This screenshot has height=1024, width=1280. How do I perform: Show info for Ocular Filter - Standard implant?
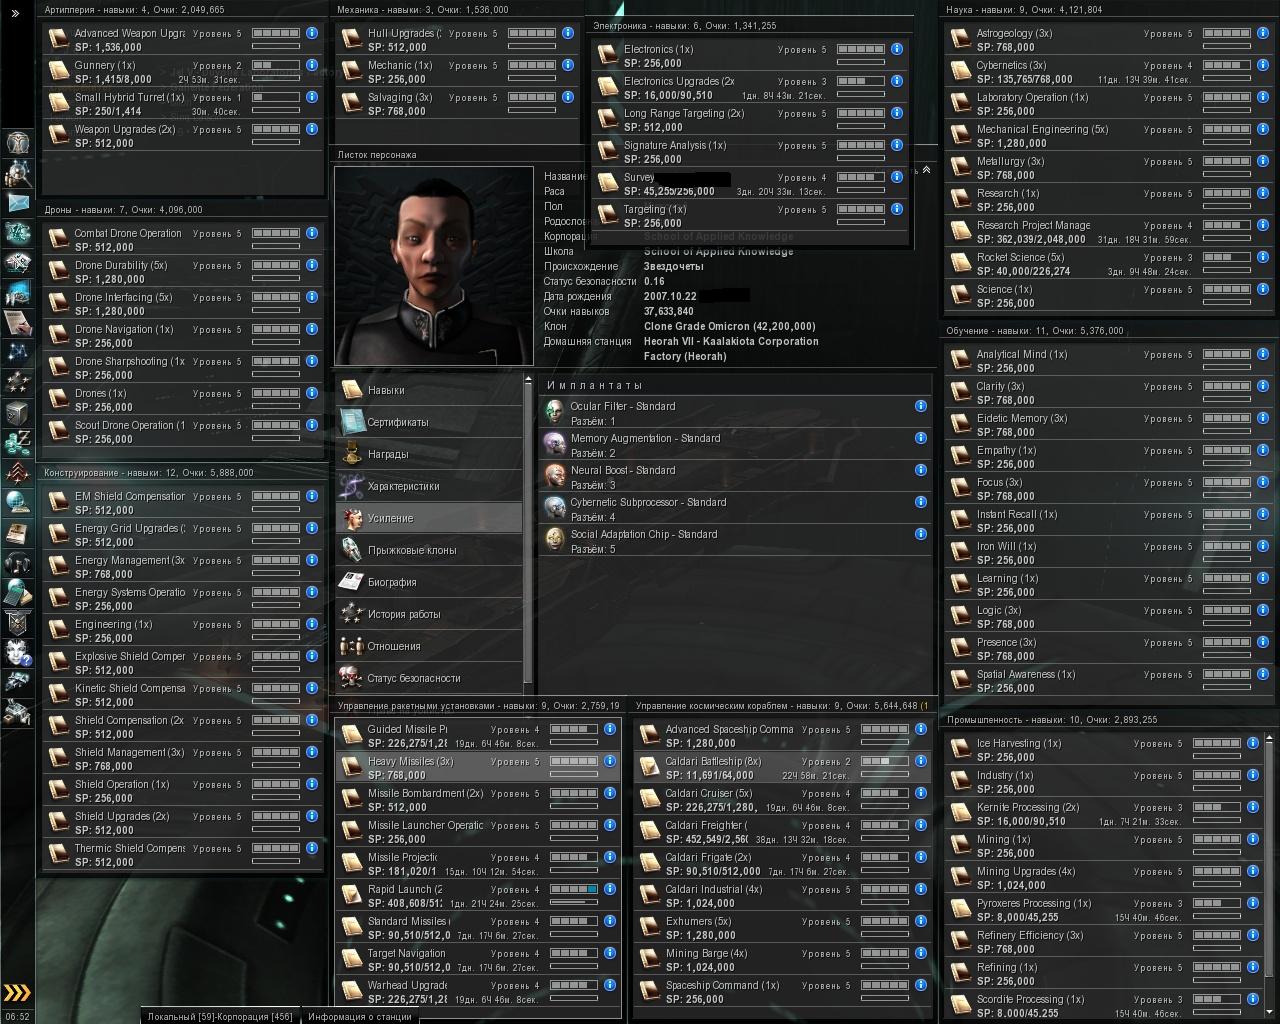click(x=921, y=406)
